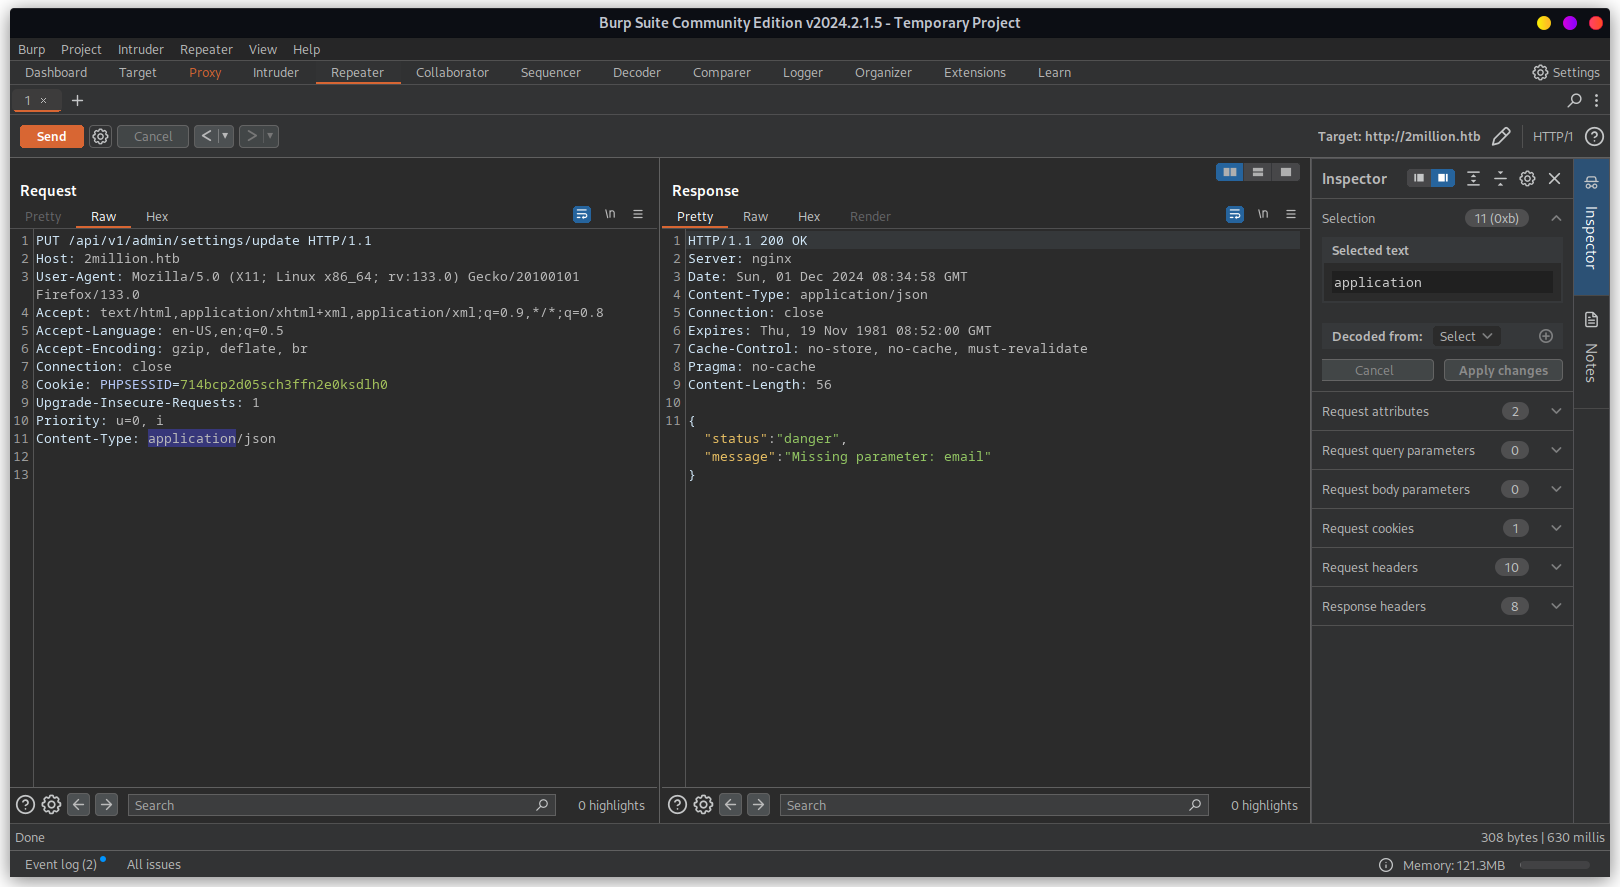Open Decoded from Select dropdown
The width and height of the screenshot is (1620, 887).
click(1466, 336)
